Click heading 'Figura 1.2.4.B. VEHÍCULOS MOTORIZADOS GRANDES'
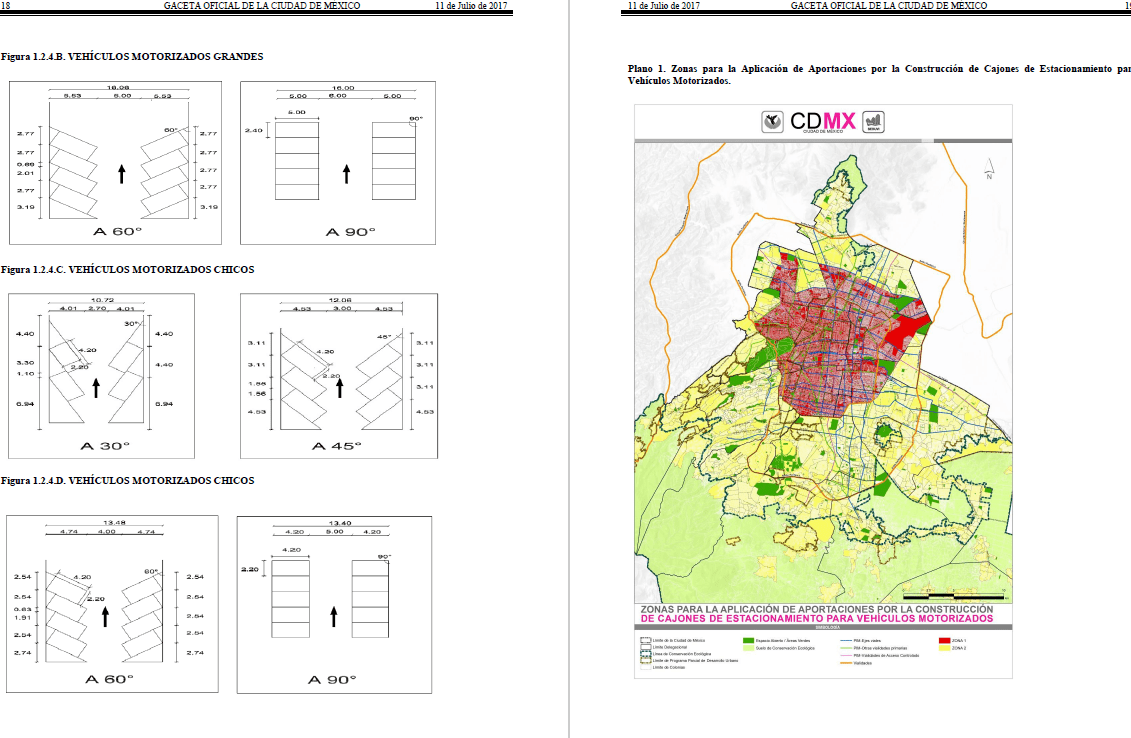The image size is (1131, 738). (x=132, y=56)
